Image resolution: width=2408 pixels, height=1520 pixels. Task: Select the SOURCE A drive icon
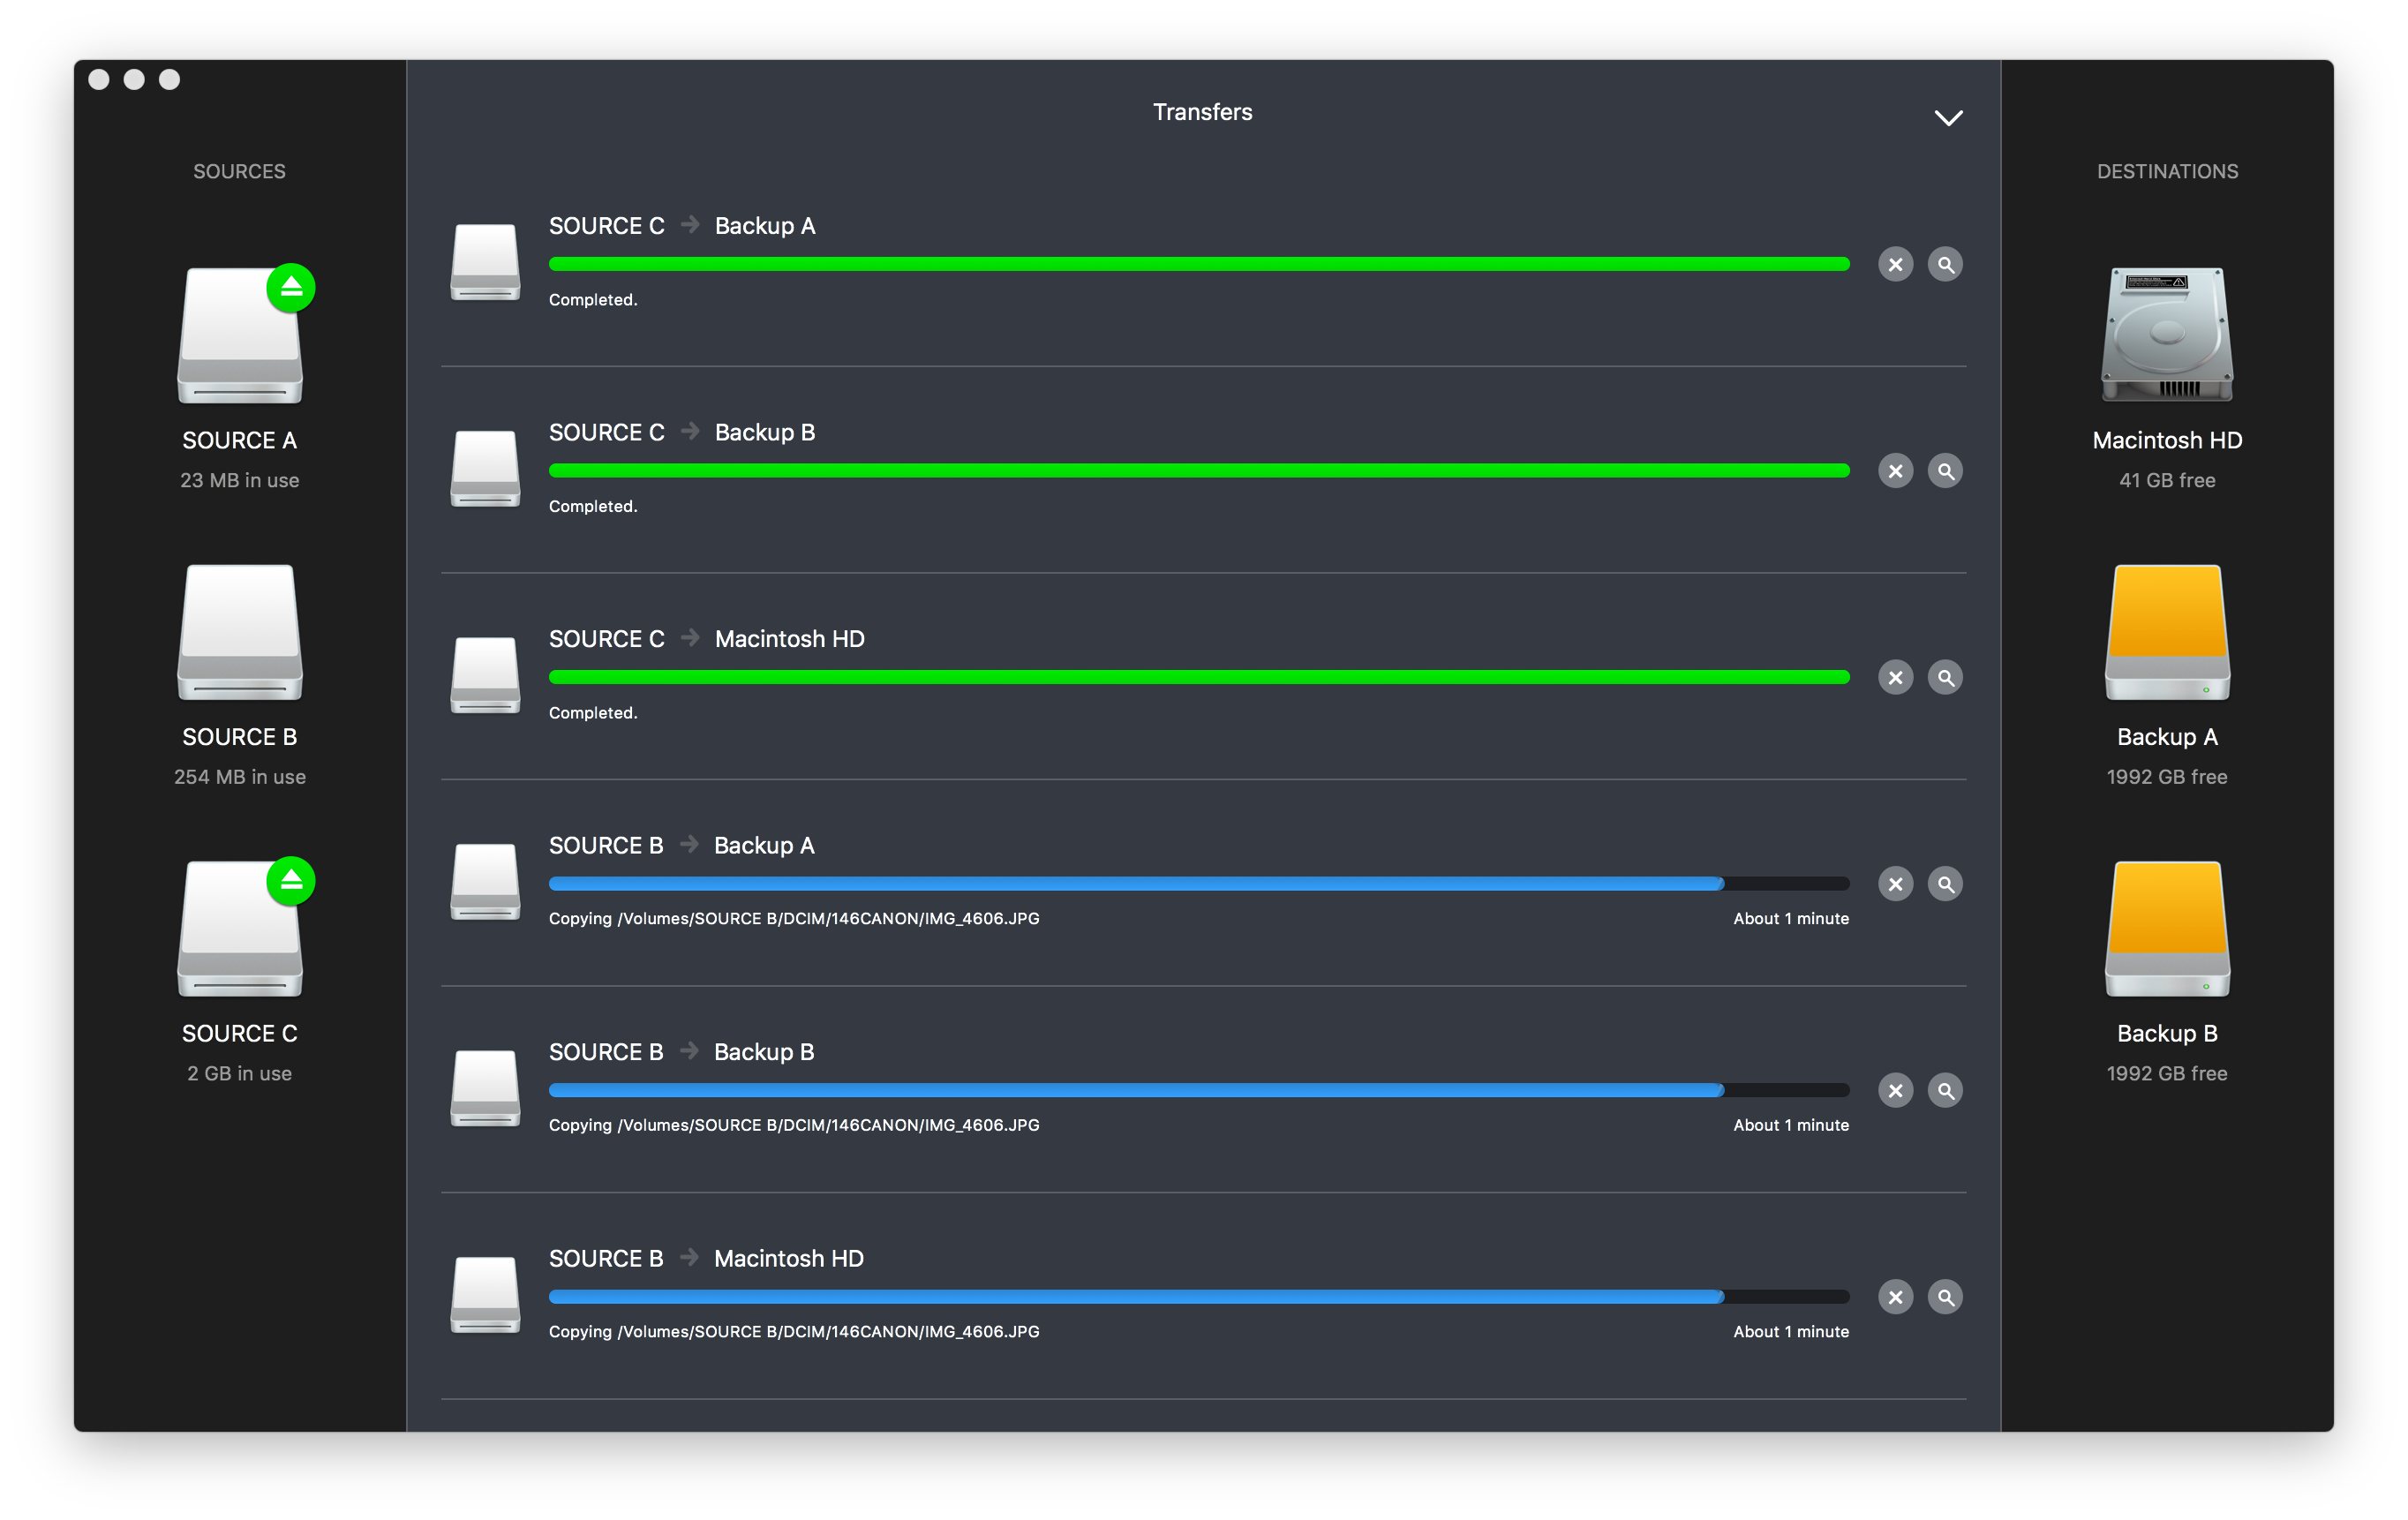coord(240,336)
